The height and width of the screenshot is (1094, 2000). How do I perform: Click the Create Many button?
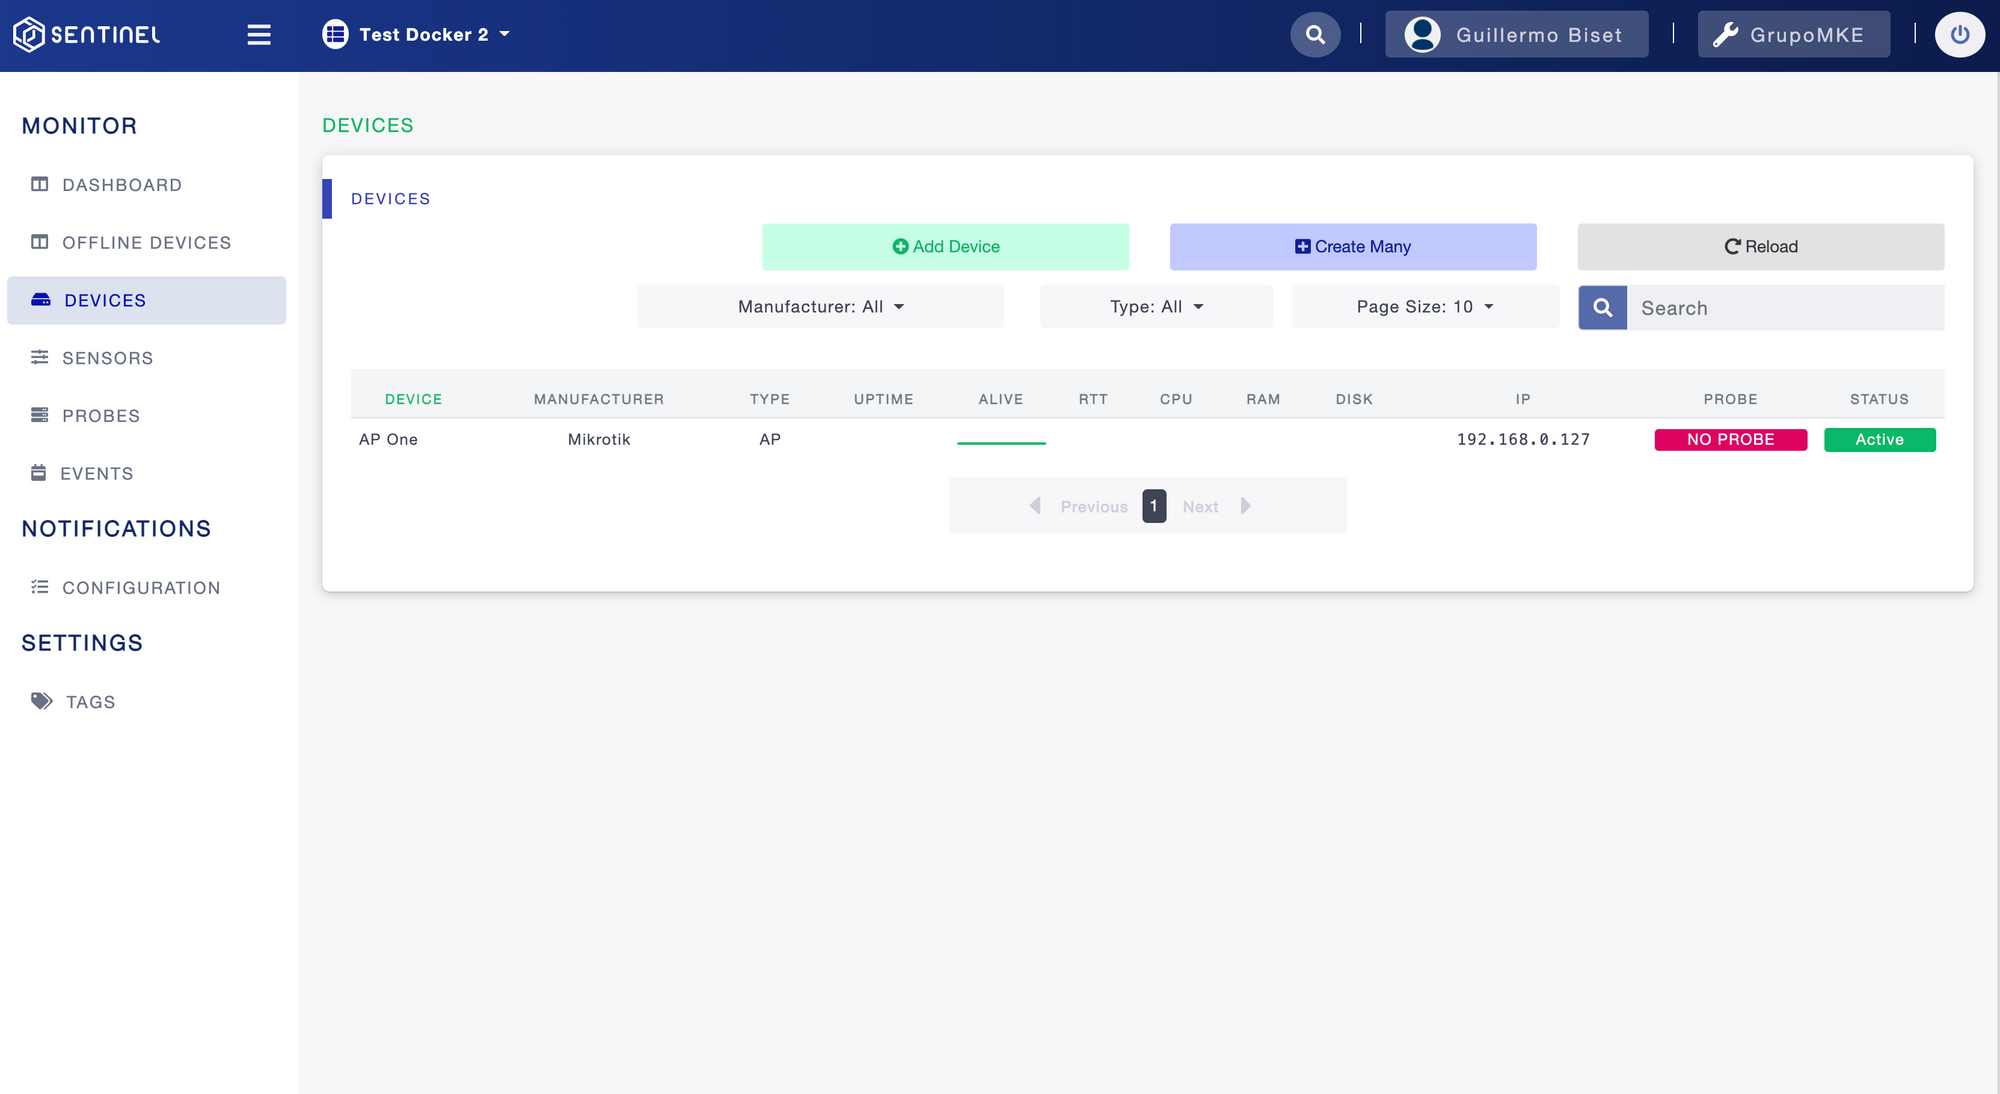(x=1353, y=247)
